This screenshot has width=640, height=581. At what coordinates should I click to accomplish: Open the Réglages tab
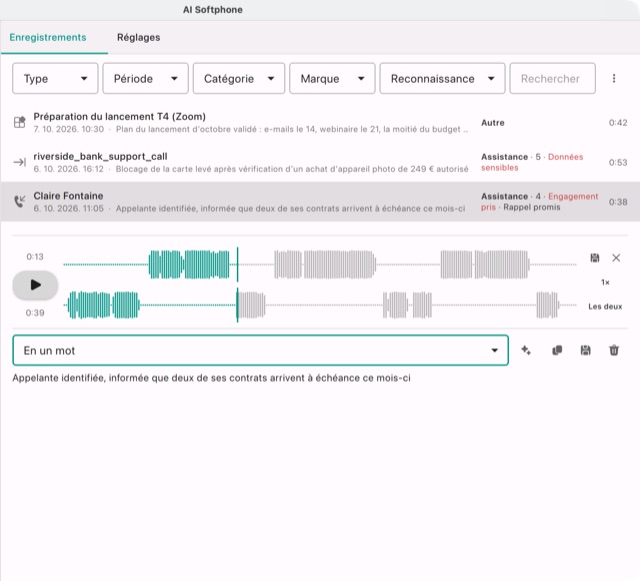[138, 37]
